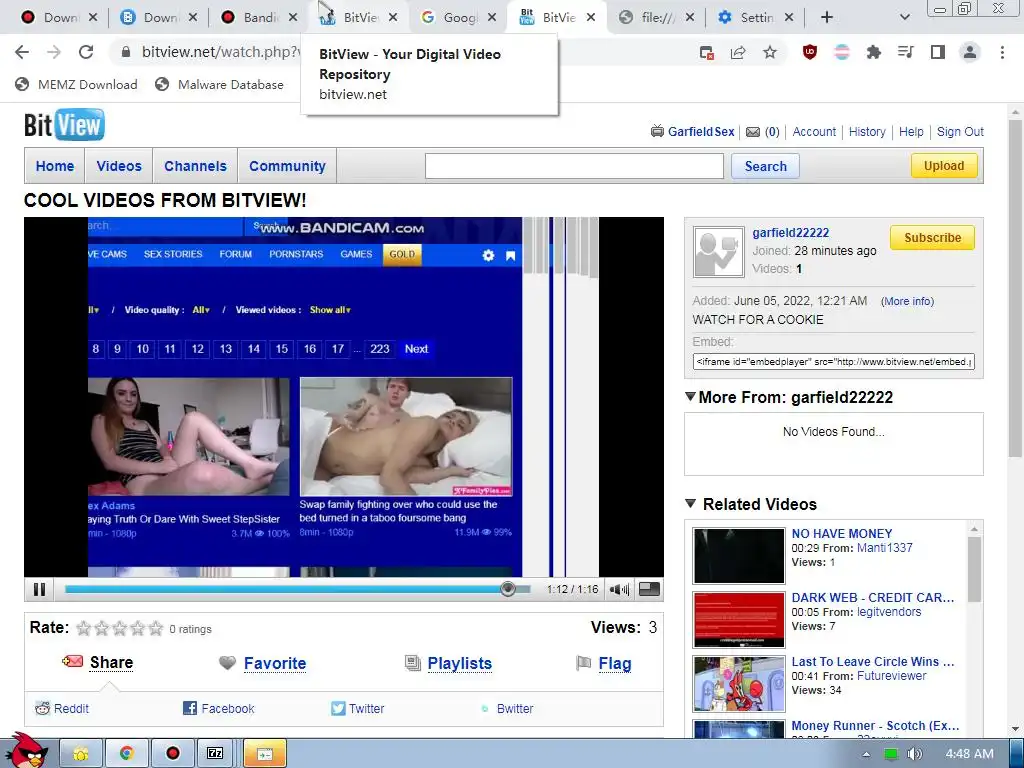Viewport: 1024px width, 768px height.
Task: Subscribe to garfield22222
Action: click(932, 238)
